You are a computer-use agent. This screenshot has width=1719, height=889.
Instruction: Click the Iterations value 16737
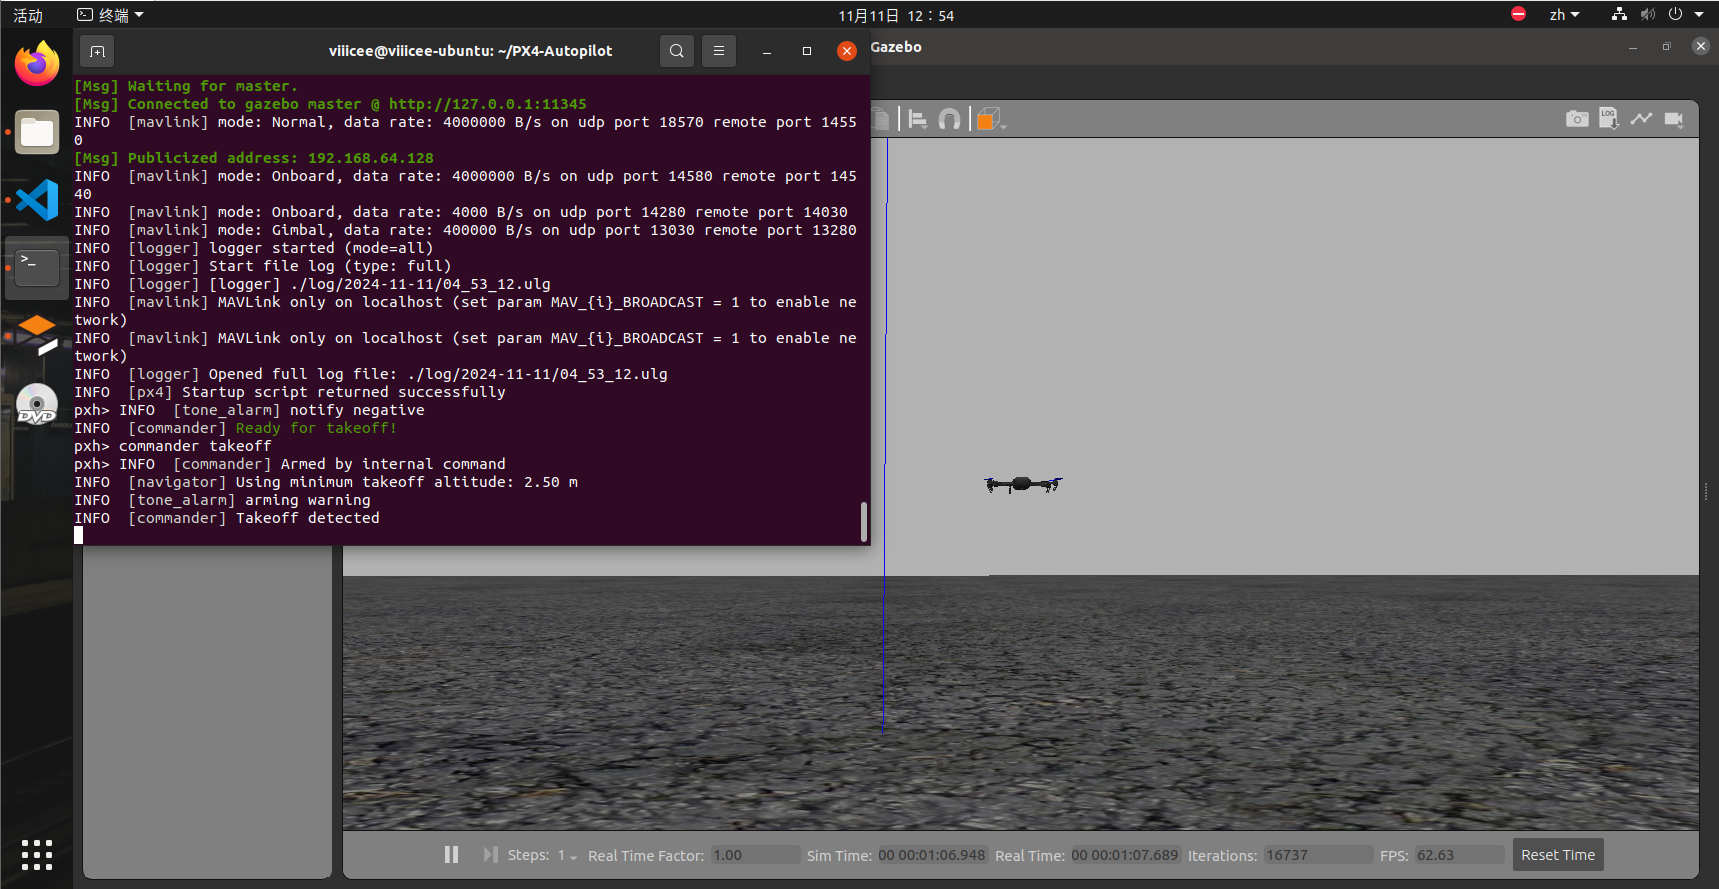1318,855
